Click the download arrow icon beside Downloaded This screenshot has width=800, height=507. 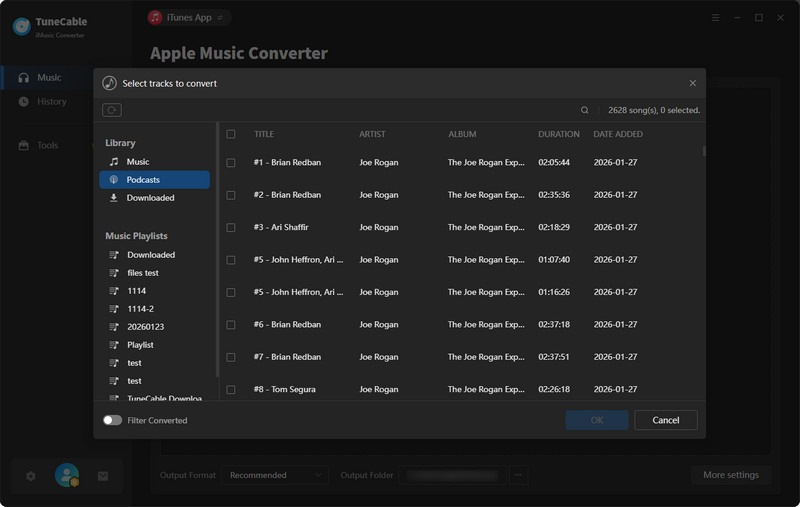point(114,198)
